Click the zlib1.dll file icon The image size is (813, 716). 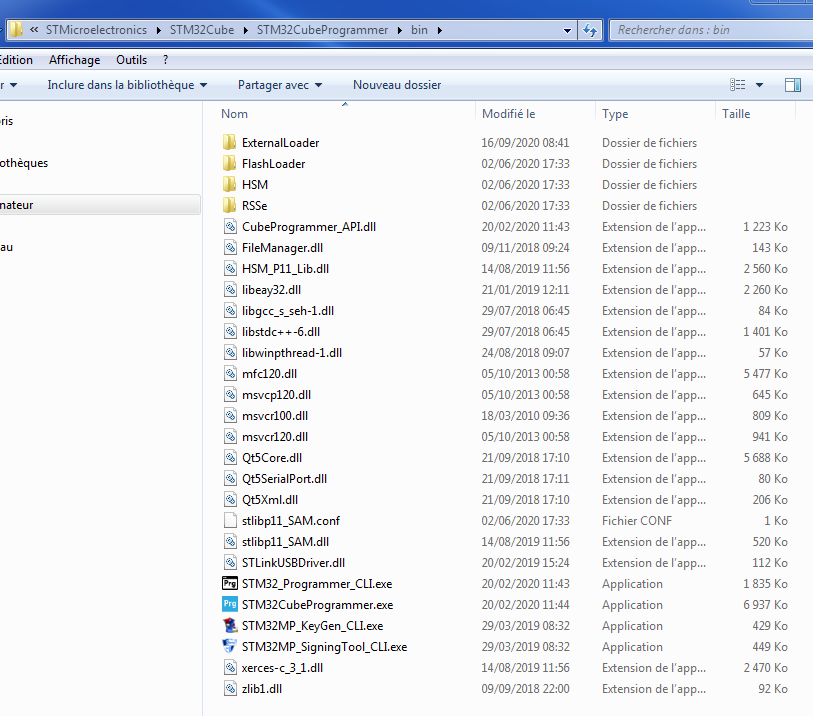tap(230, 689)
